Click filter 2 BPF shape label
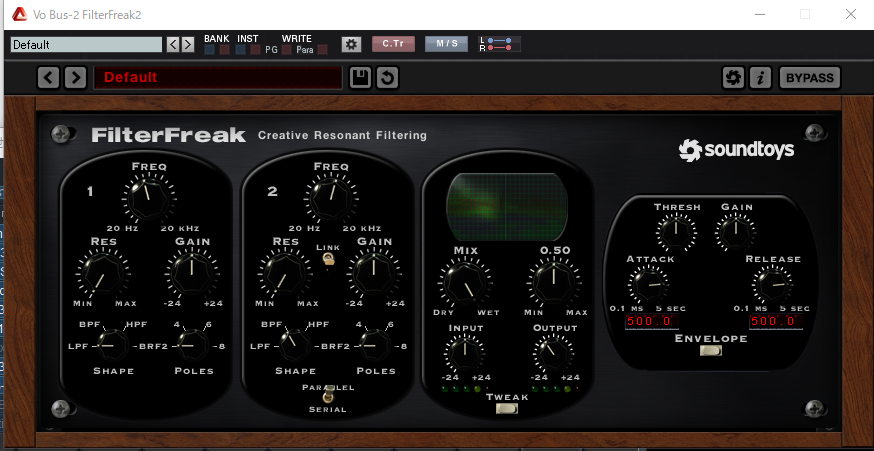 click(x=271, y=324)
